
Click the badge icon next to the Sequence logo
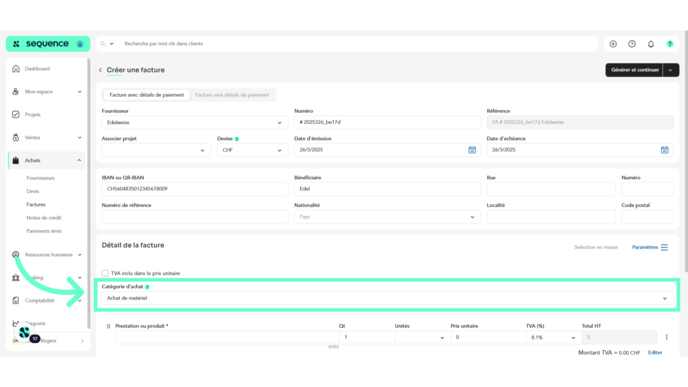pos(80,44)
